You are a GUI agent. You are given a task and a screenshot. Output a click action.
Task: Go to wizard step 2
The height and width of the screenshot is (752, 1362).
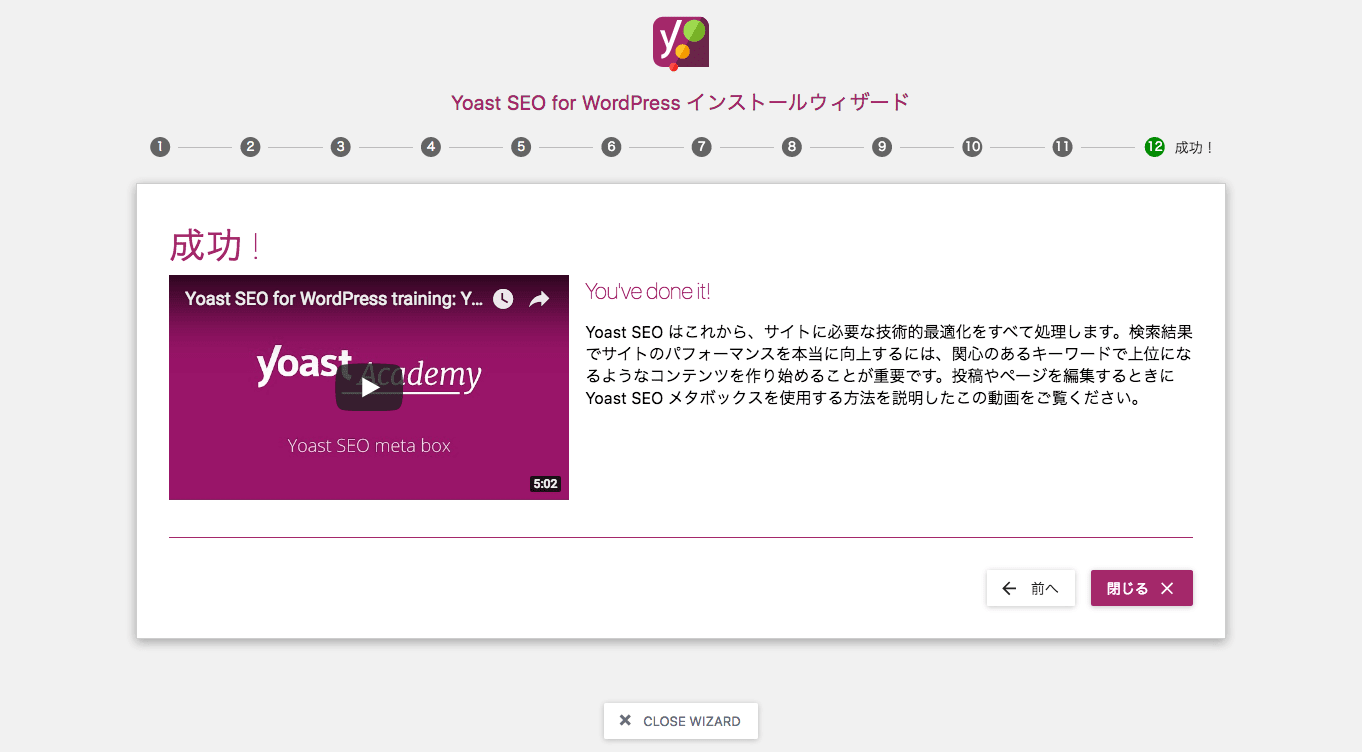pos(250,147)
